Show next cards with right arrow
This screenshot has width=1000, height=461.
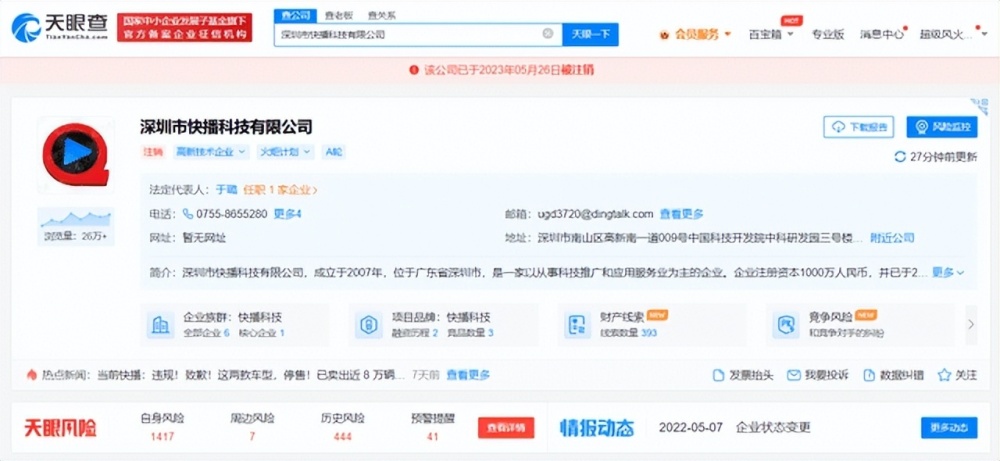pos(971,325)
